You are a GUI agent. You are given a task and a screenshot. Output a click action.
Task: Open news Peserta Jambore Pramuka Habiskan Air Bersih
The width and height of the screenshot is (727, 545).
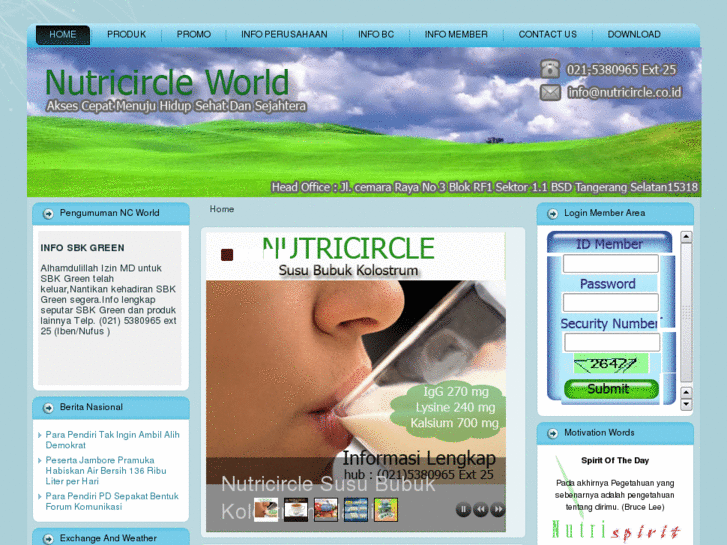[x=106, y=471]
